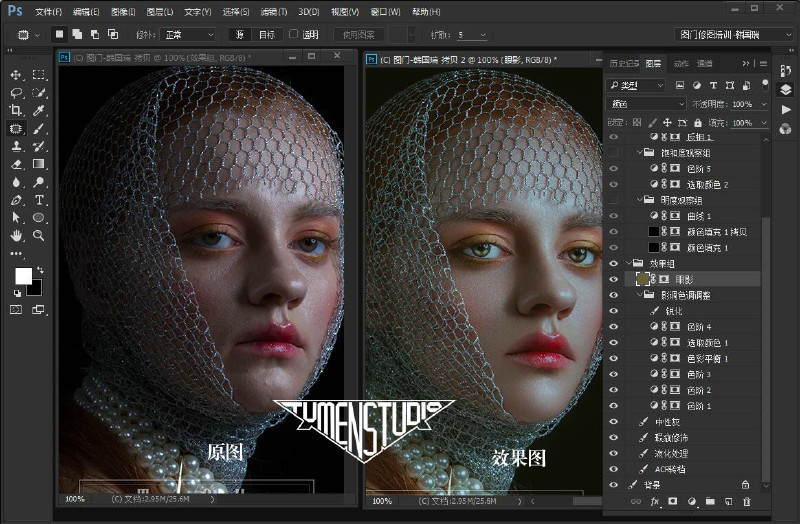Toggle eye for 曲线 1 layer
Screen dimensions: 800x524
click(x=614, y=216)
